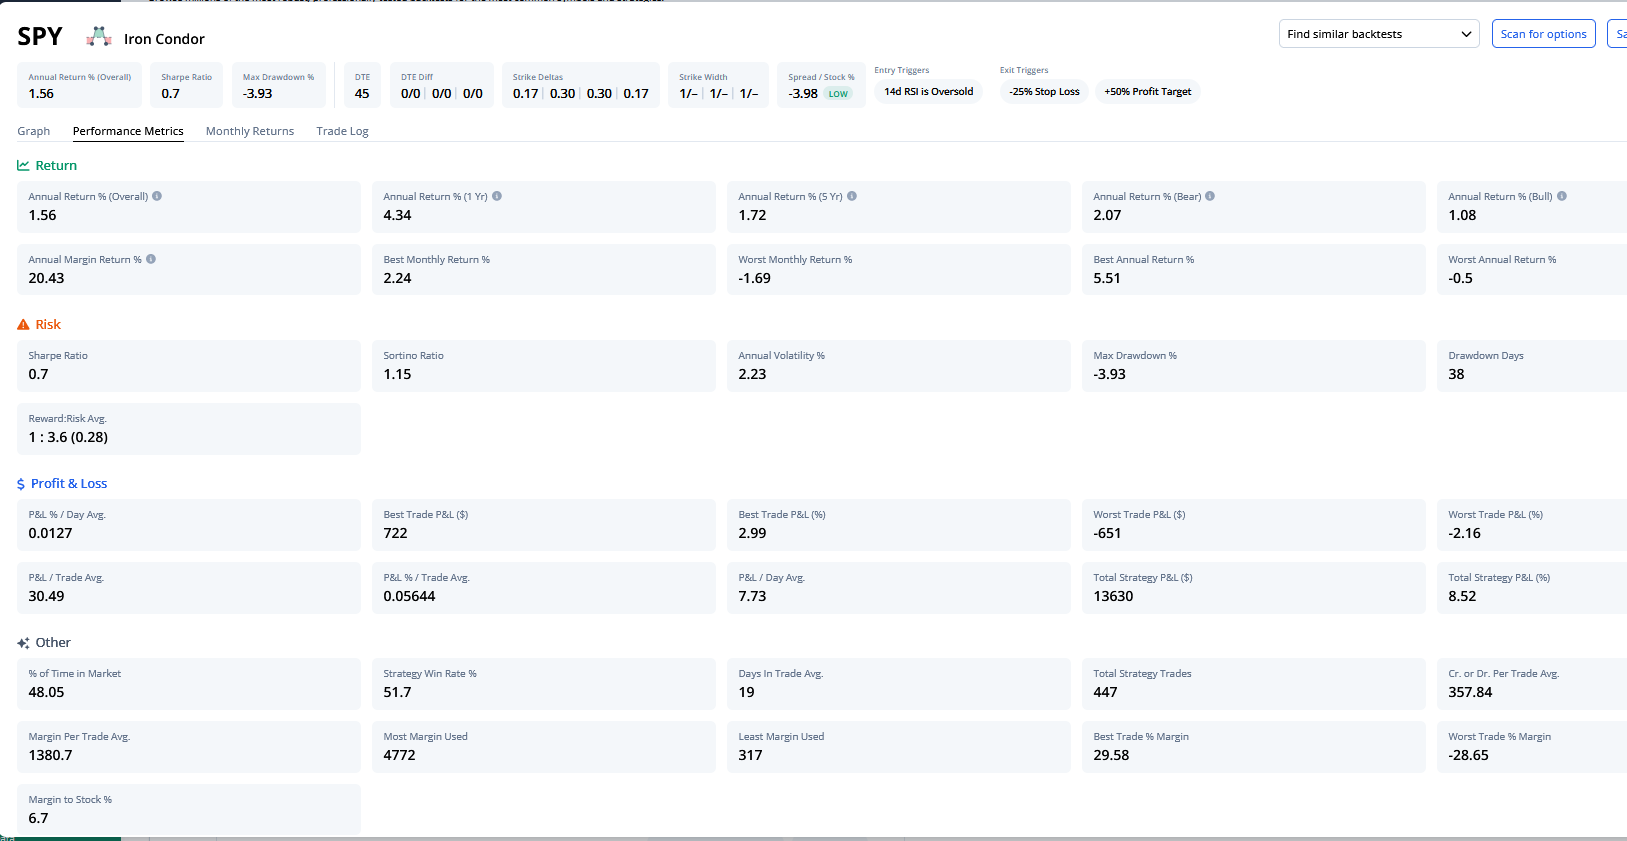View the Trade Log tab
Screen dimensions: 1627x841
tap(343, 131)
